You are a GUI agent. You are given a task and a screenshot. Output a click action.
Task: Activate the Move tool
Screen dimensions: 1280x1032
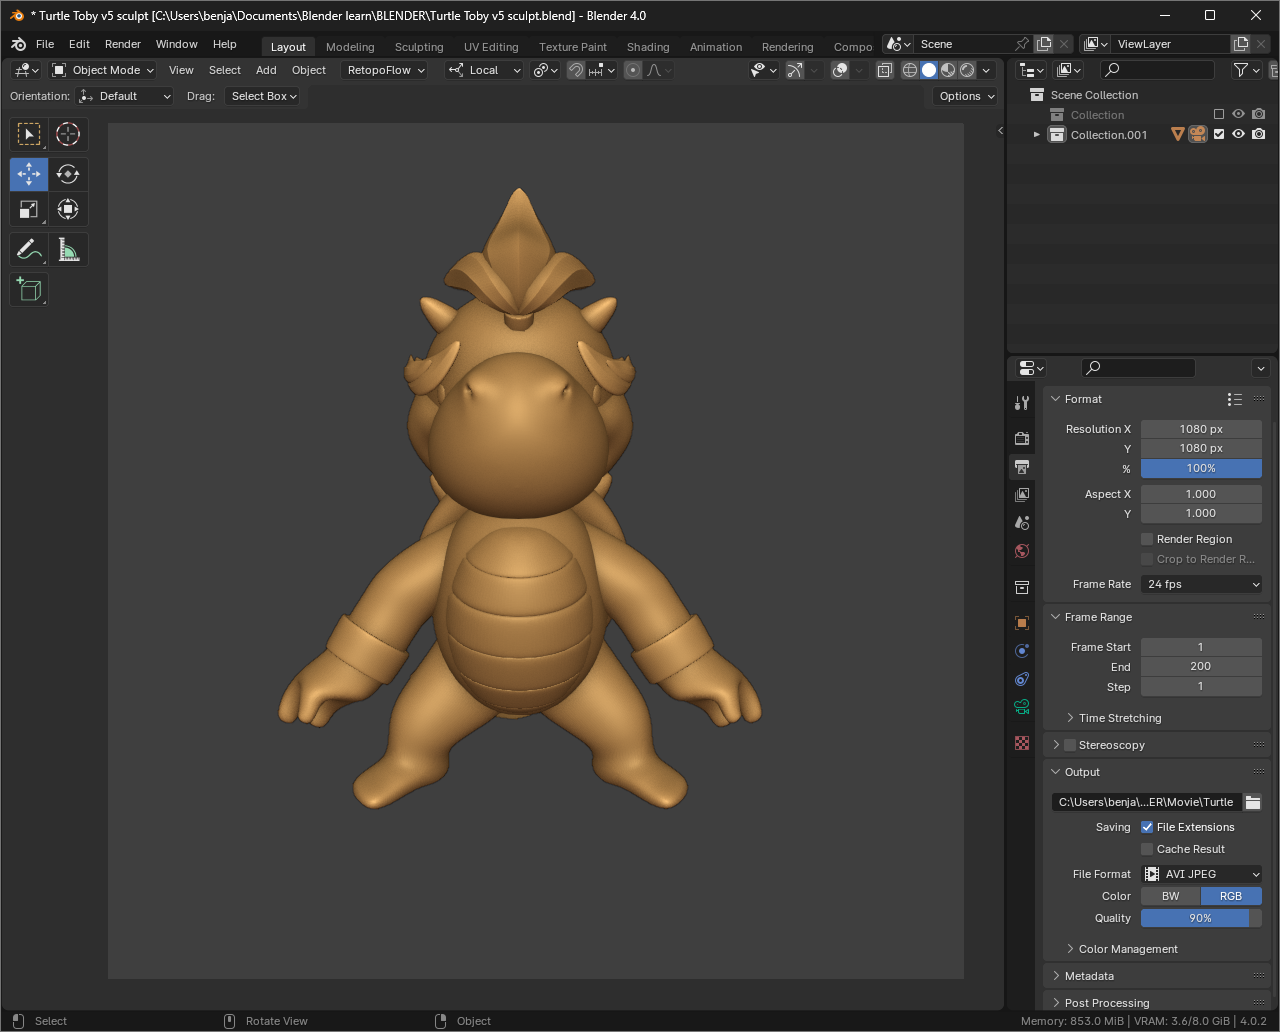[29, 174]
